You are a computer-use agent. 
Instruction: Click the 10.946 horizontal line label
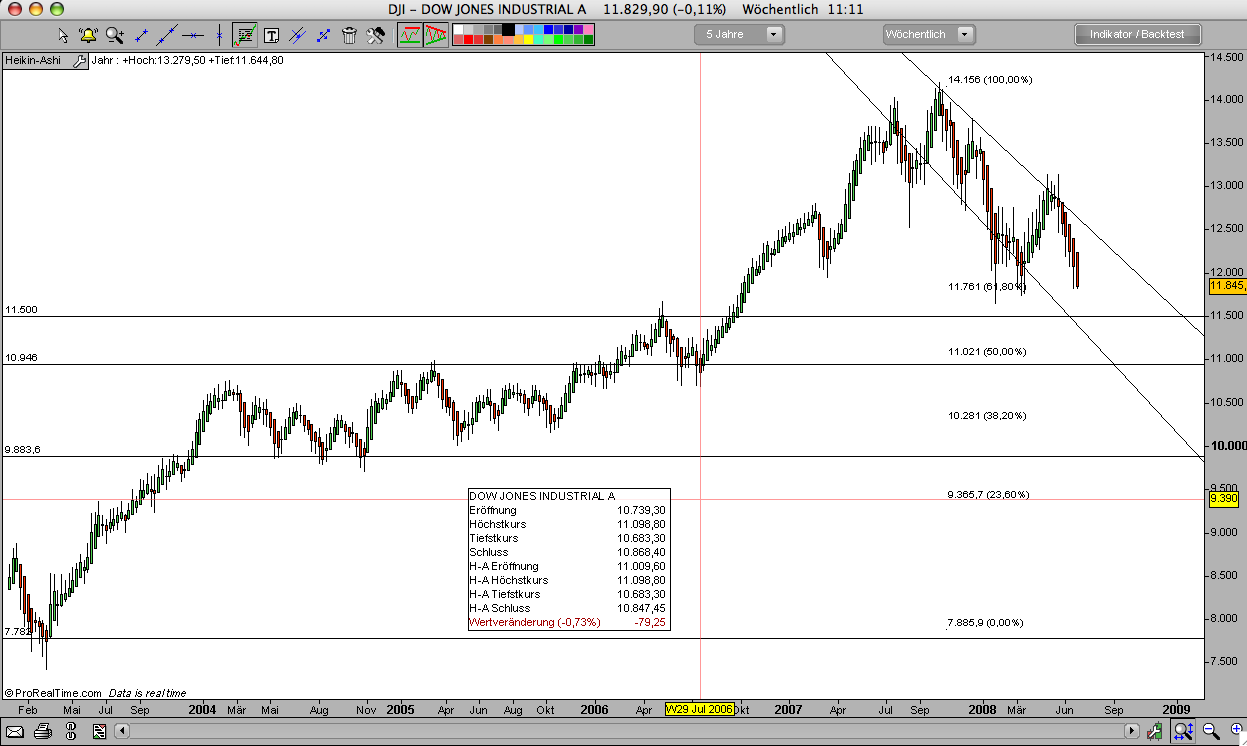[21, 358]
